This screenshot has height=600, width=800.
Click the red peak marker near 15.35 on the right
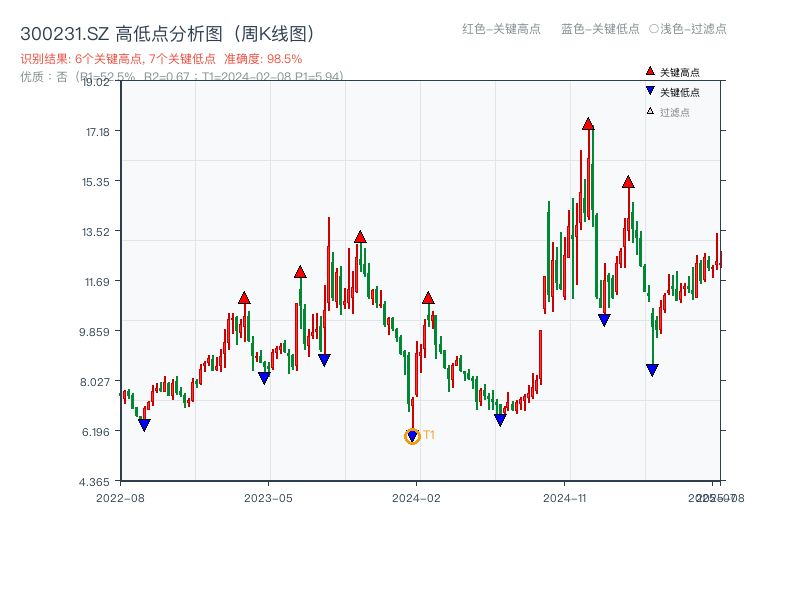(628, 182)
